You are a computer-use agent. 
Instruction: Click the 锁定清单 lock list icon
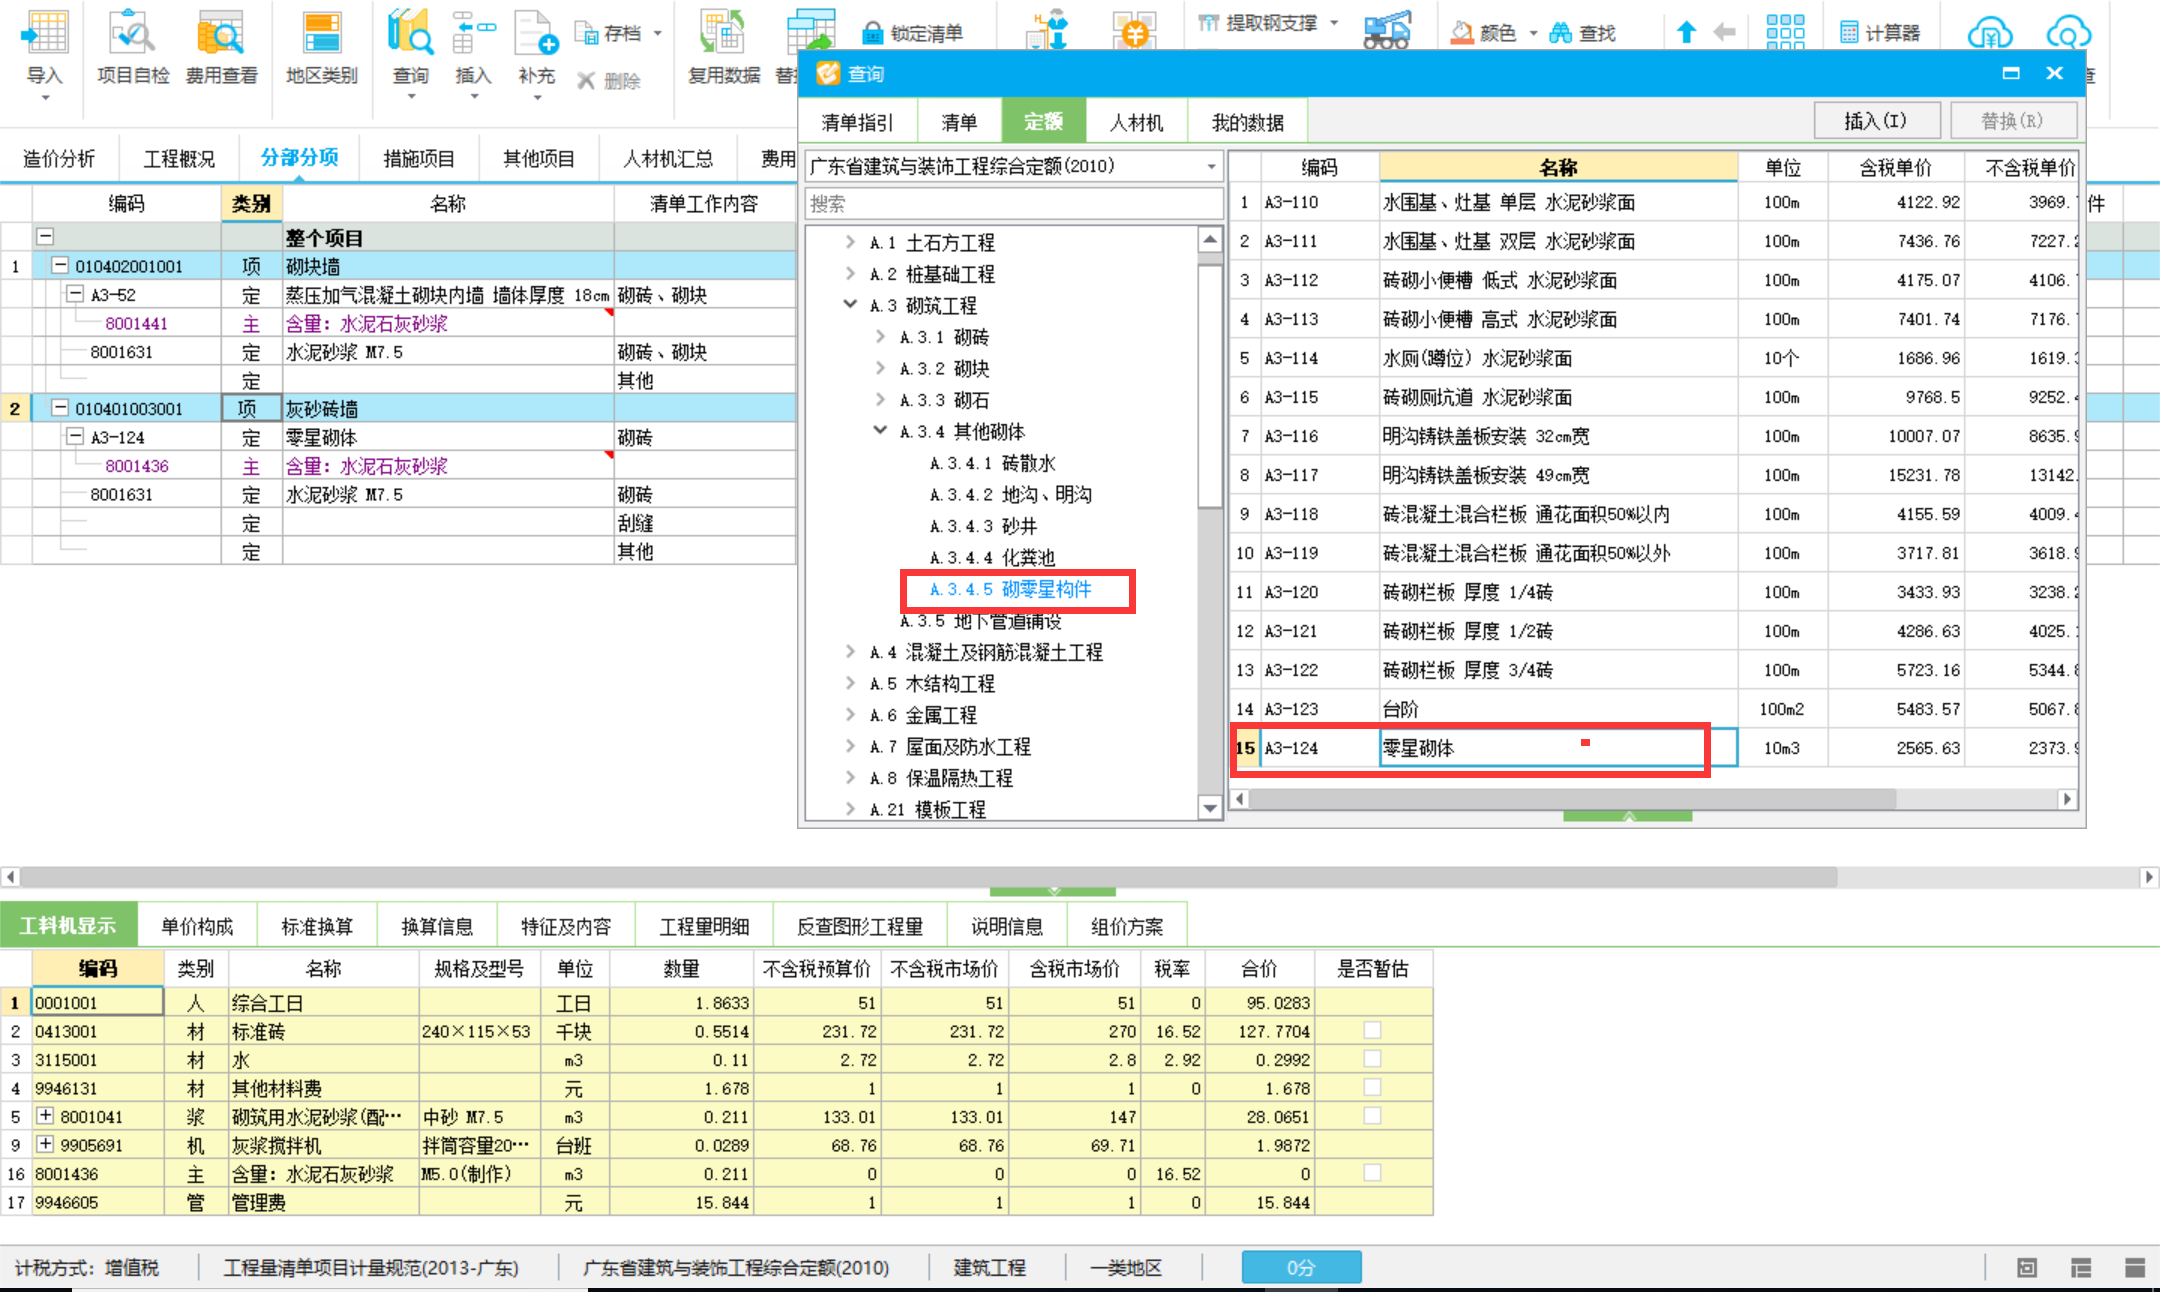(x=872, y=33)
